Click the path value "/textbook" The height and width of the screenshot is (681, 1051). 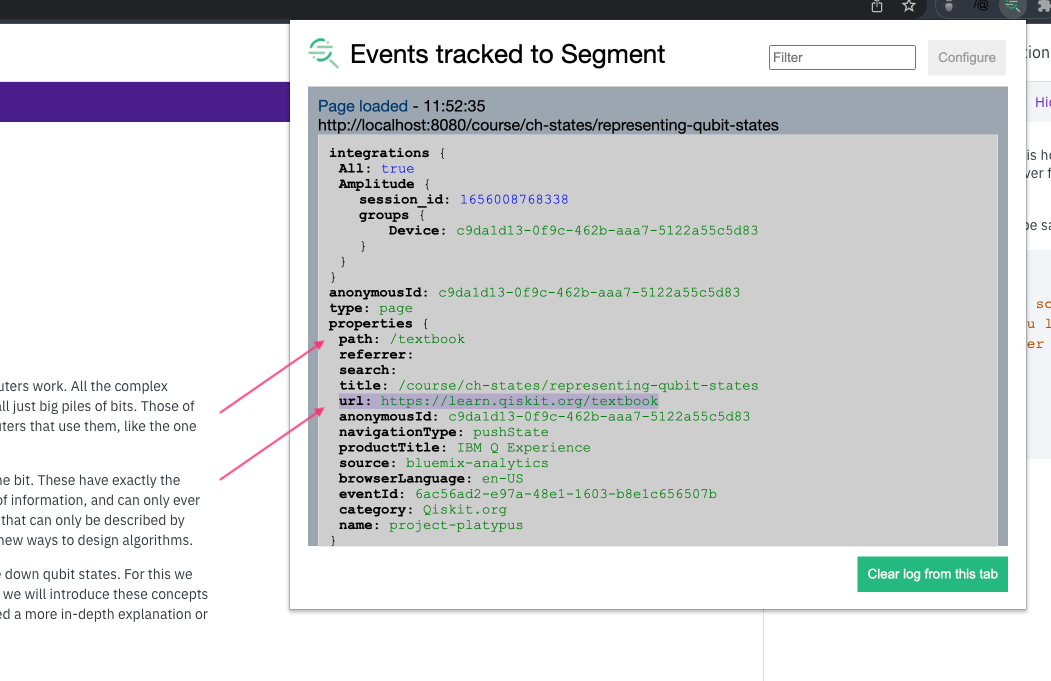coord(427,339)
